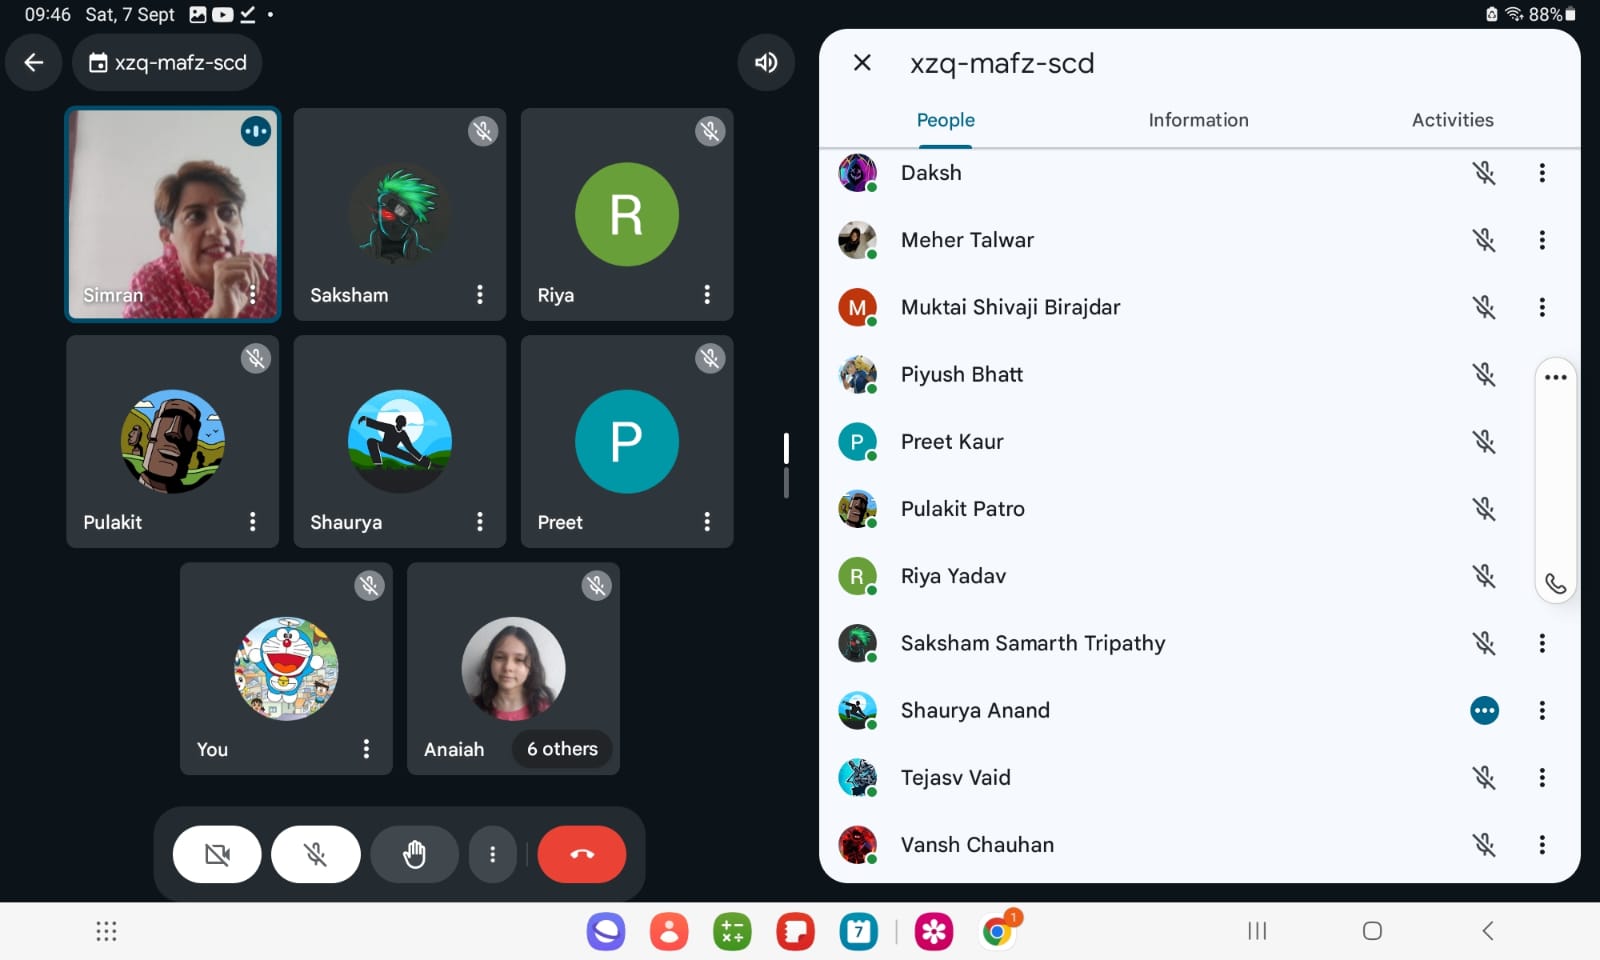Unmute your microphone in the call bar

coord(316,854)
